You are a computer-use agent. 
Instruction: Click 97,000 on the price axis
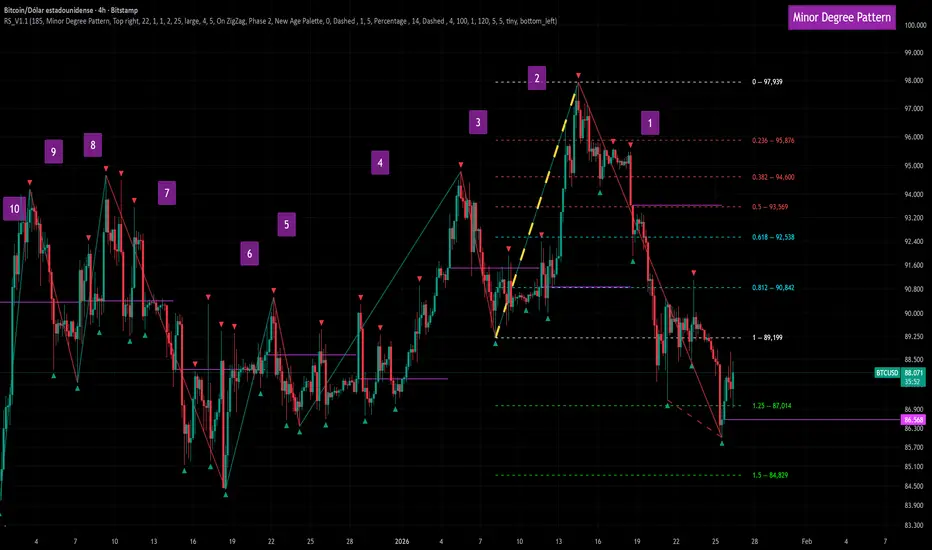[x=915, y=109]
